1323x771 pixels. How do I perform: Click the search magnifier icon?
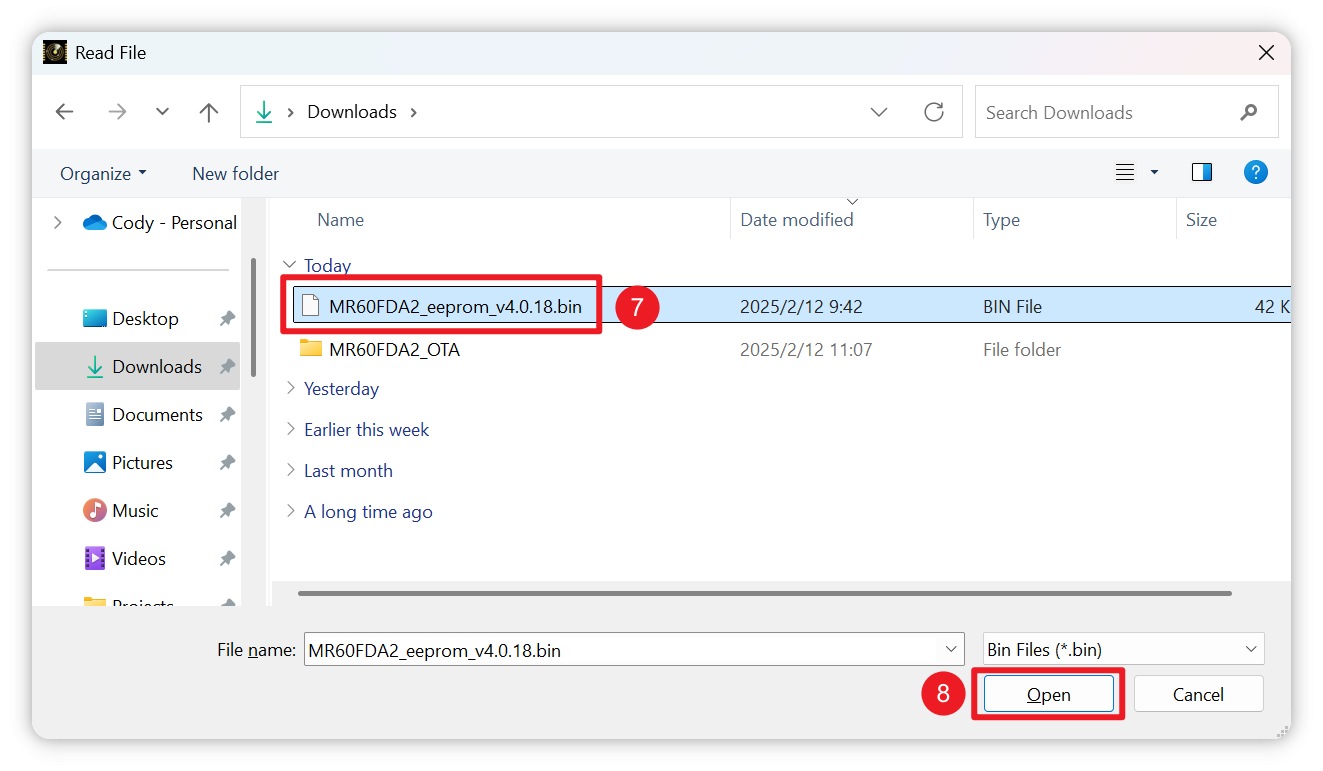[x=1248, y=112]
